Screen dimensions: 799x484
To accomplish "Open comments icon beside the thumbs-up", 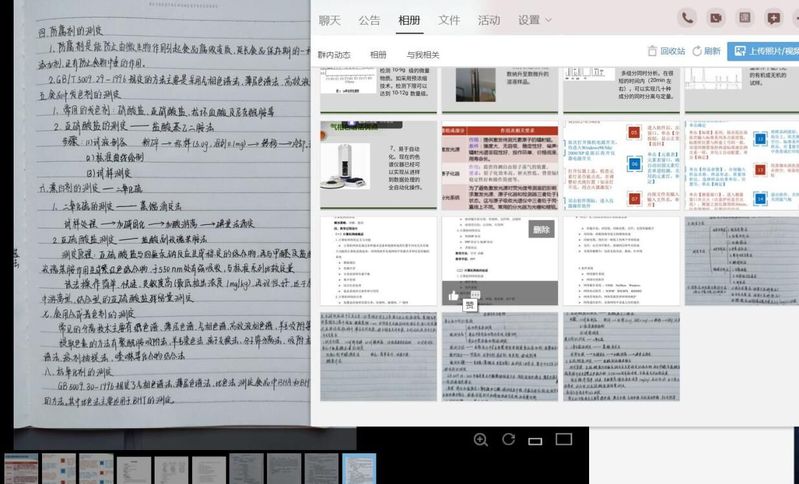I will tap(475, 295).
